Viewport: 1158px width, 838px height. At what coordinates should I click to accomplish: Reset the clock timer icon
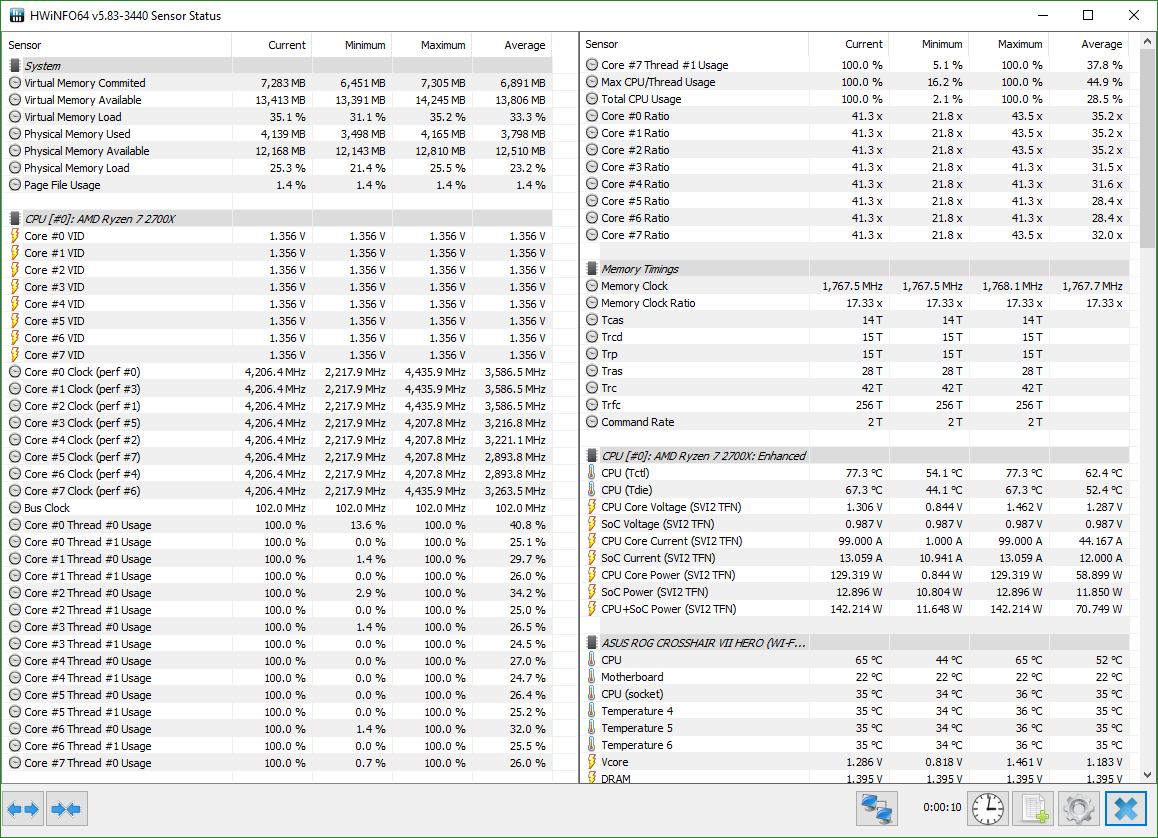(x=987, y=809)
